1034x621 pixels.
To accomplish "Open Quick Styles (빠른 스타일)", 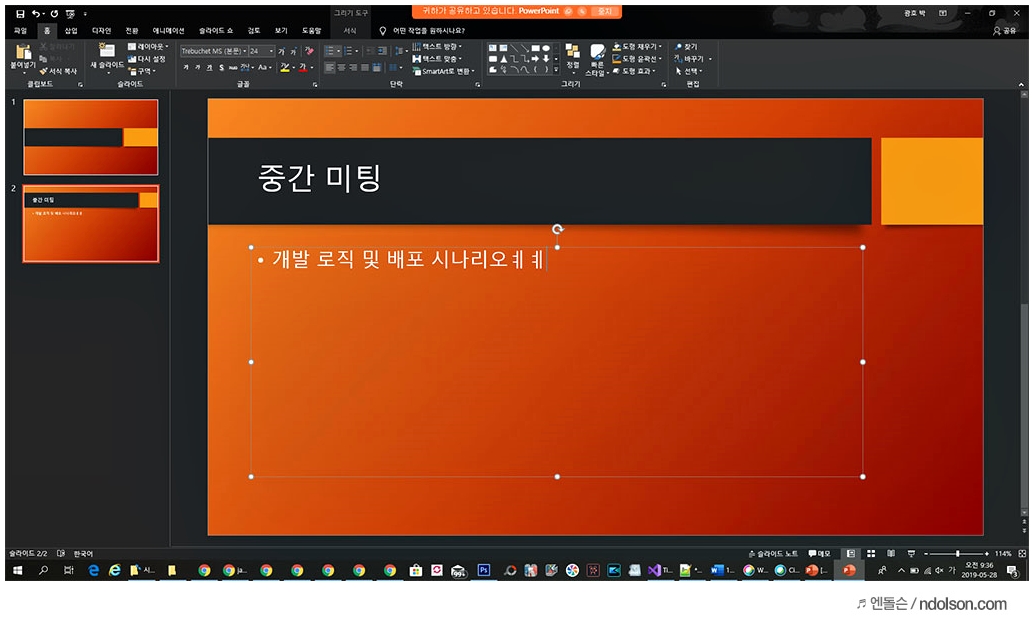I will click(x=597, y=59).
